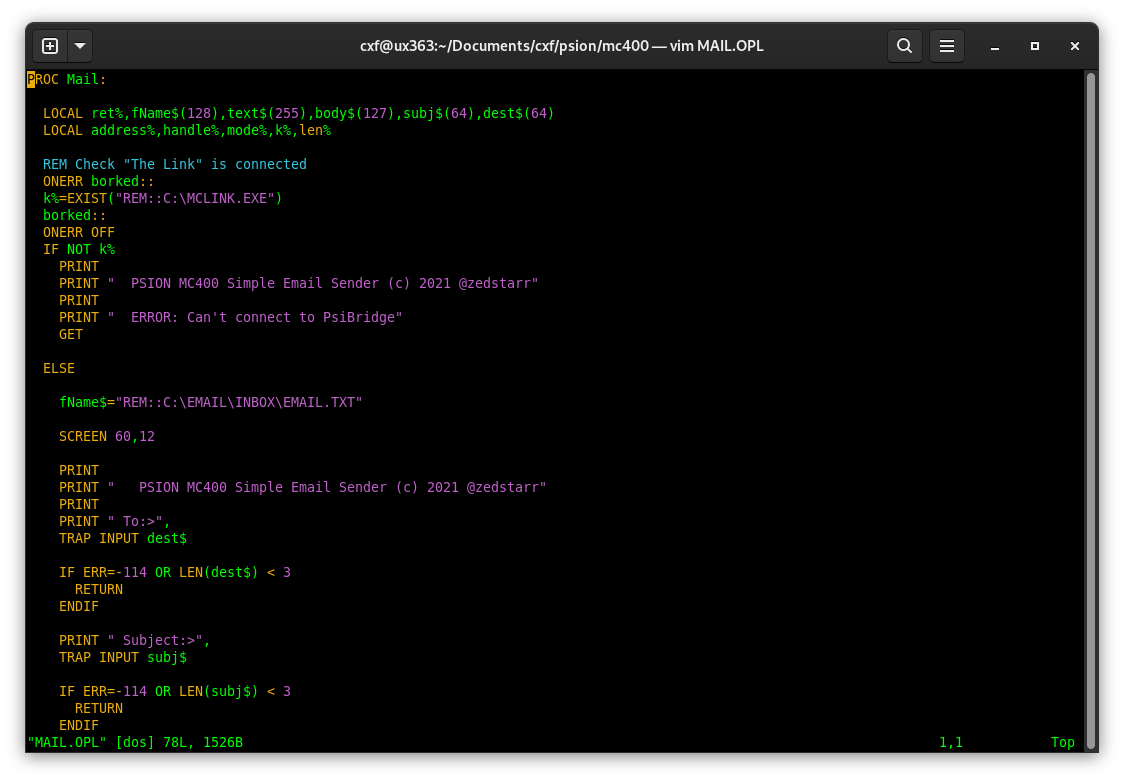Minimize the terminal window

pyautogui.click(x=995, y=46)
